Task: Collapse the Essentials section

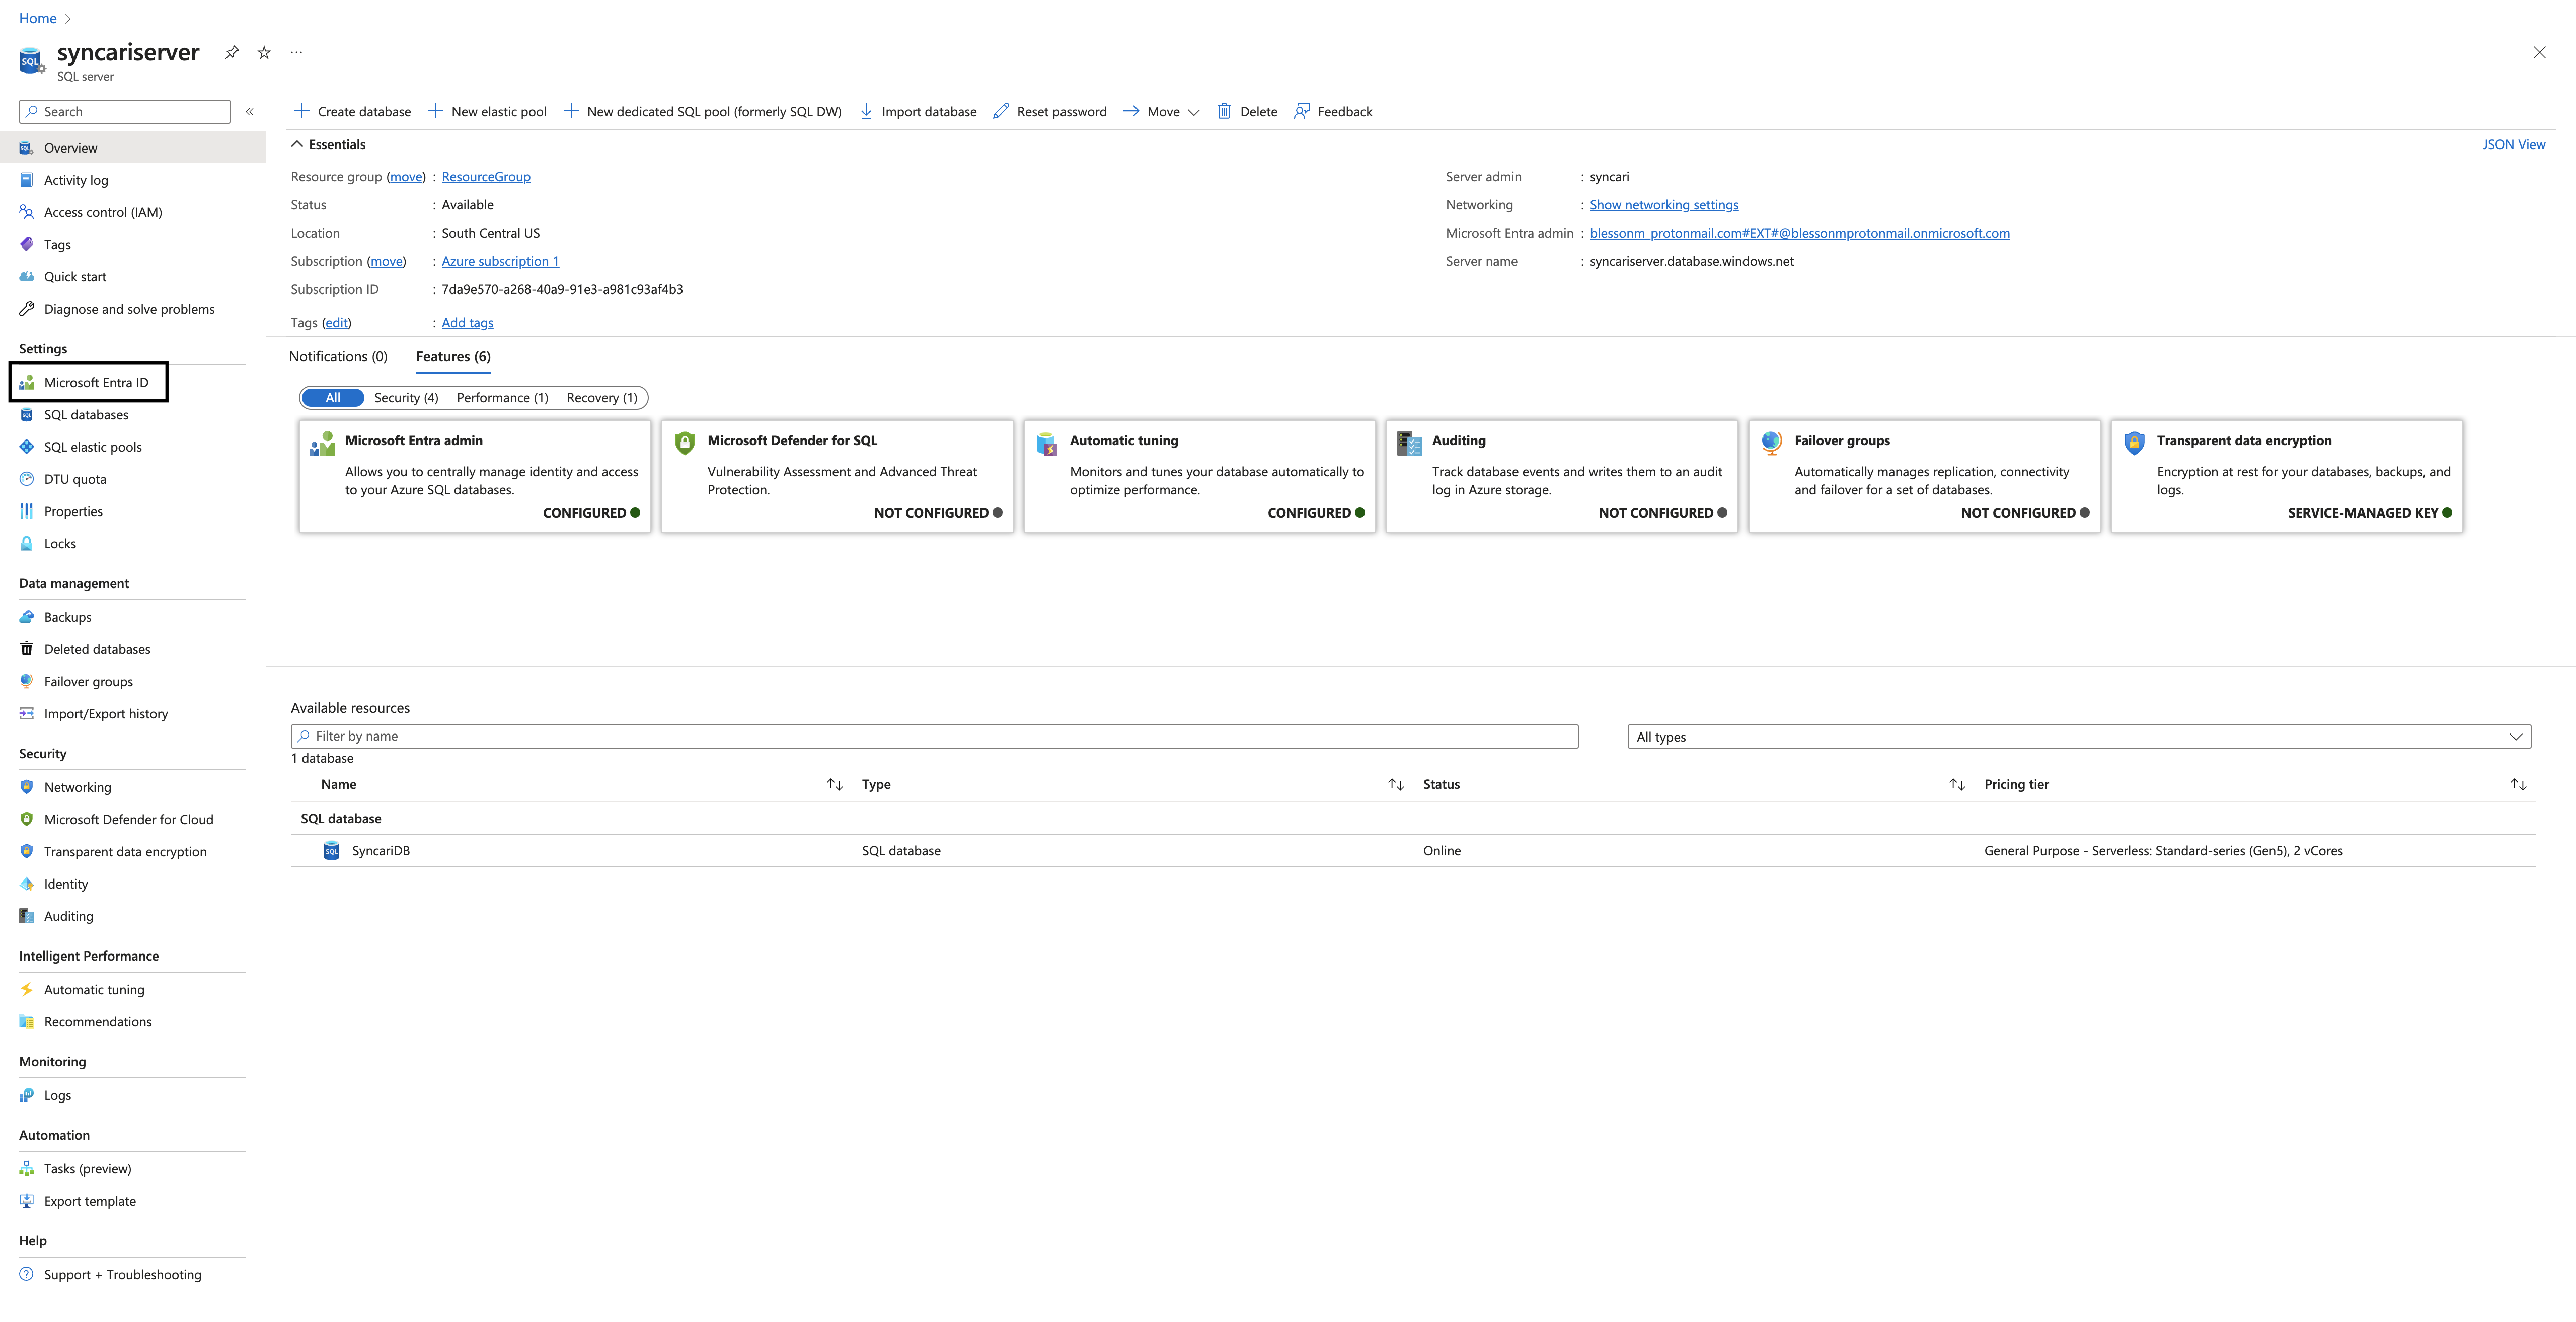Action: tap(329, 145)
